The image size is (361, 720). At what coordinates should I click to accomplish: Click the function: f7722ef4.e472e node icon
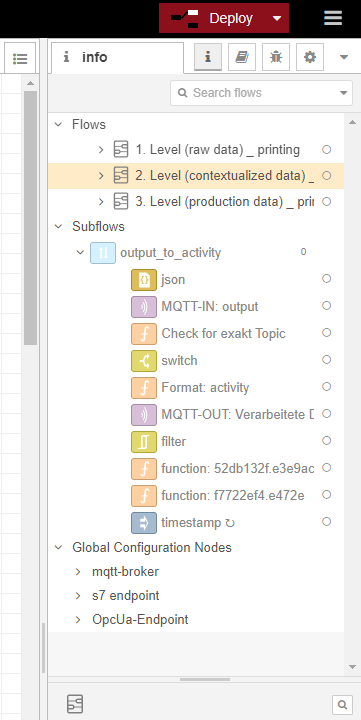pyautogui.click(x=144, y=496)
